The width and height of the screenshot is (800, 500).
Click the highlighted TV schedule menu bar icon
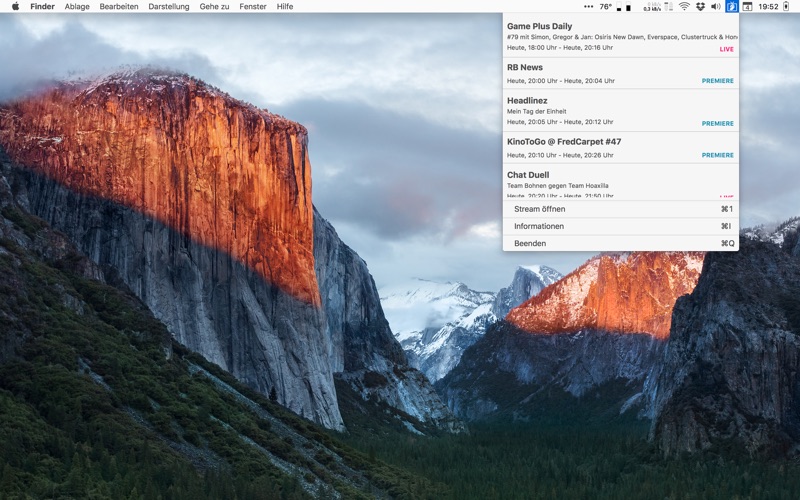[x=732, y=6]
